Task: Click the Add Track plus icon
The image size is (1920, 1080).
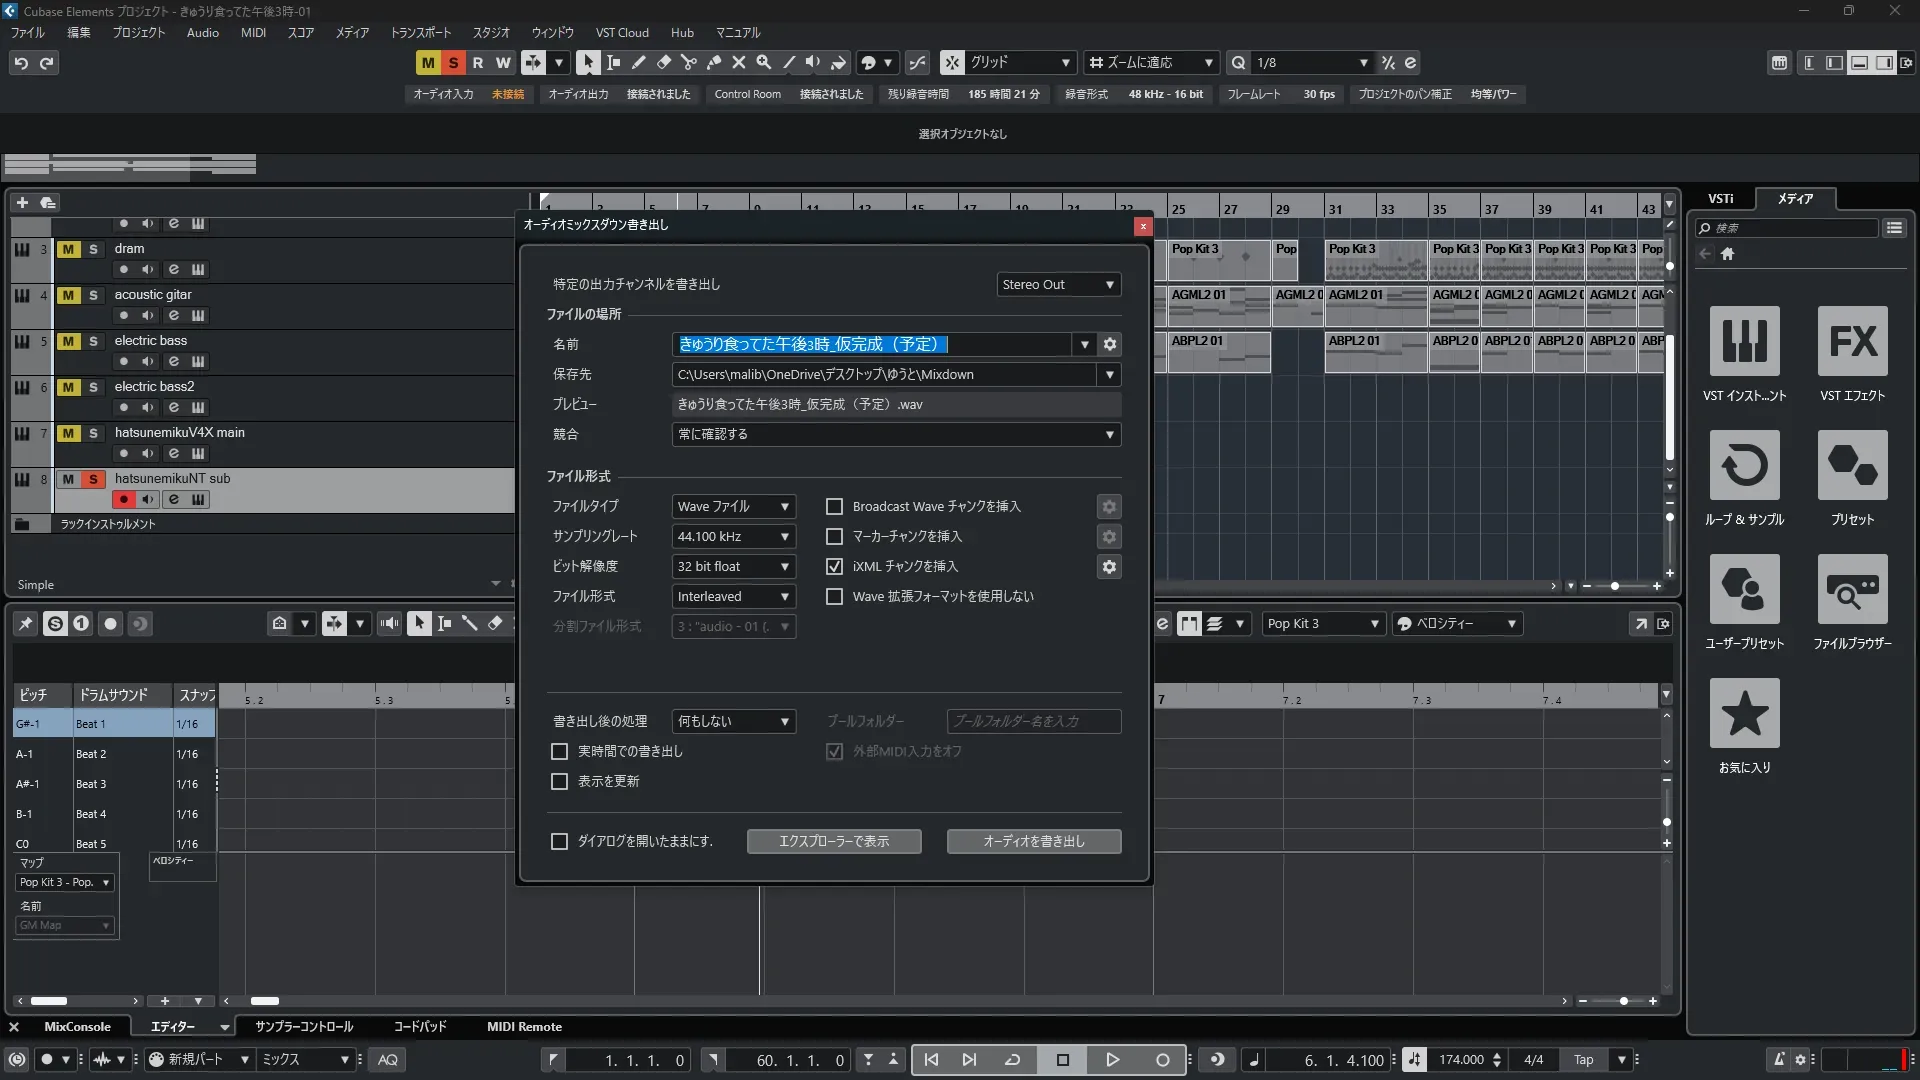Action: pos(22,202)
